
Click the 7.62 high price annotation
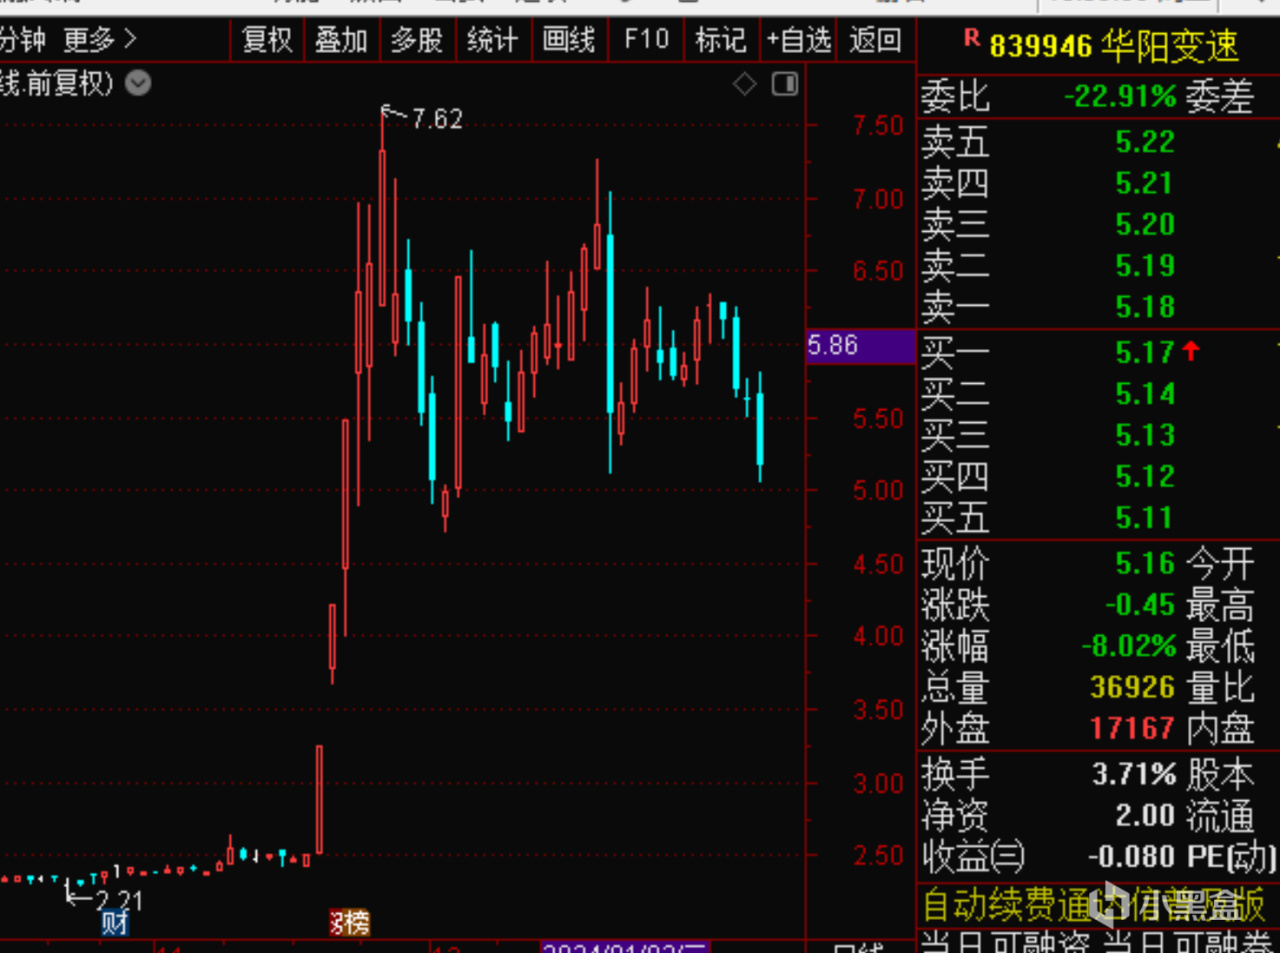coord(437,119)
